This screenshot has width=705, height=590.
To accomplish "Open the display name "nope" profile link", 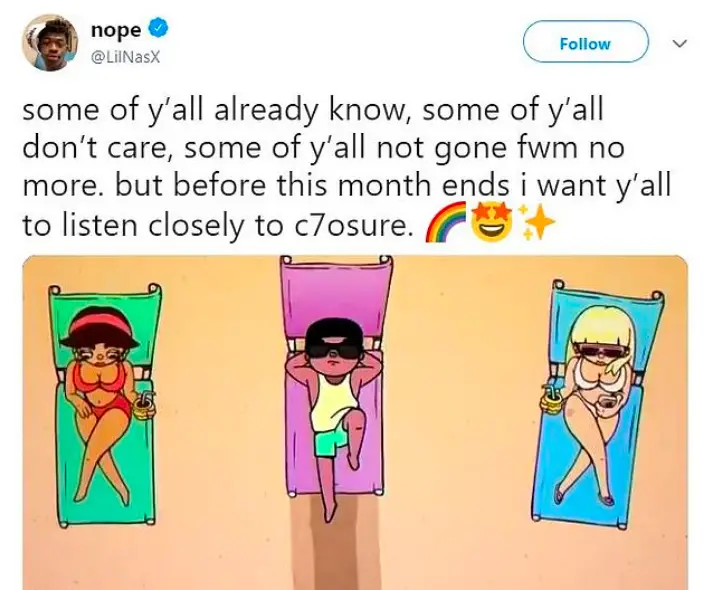I will (116, 30).
